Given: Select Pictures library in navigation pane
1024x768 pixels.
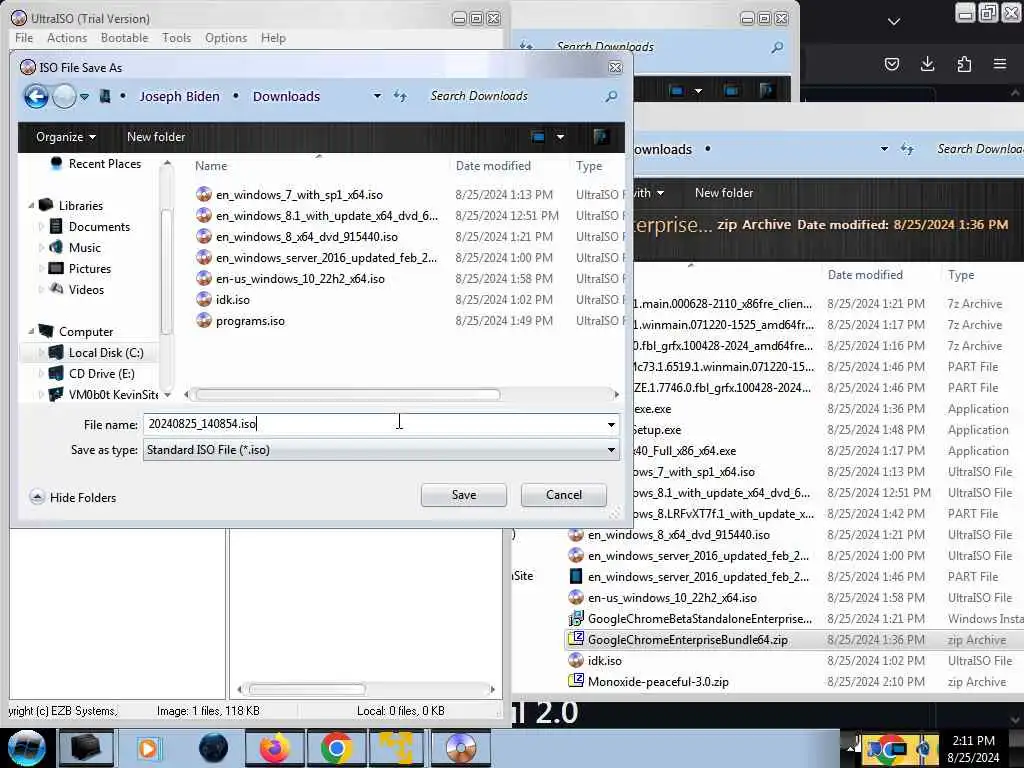Looking at the screenshot, I should coord(80,268).
